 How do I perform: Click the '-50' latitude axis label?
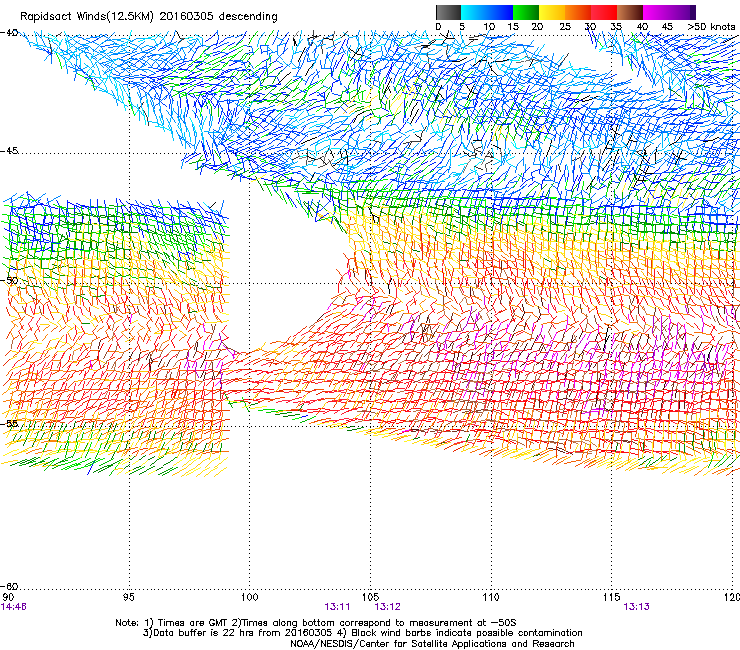9,280
